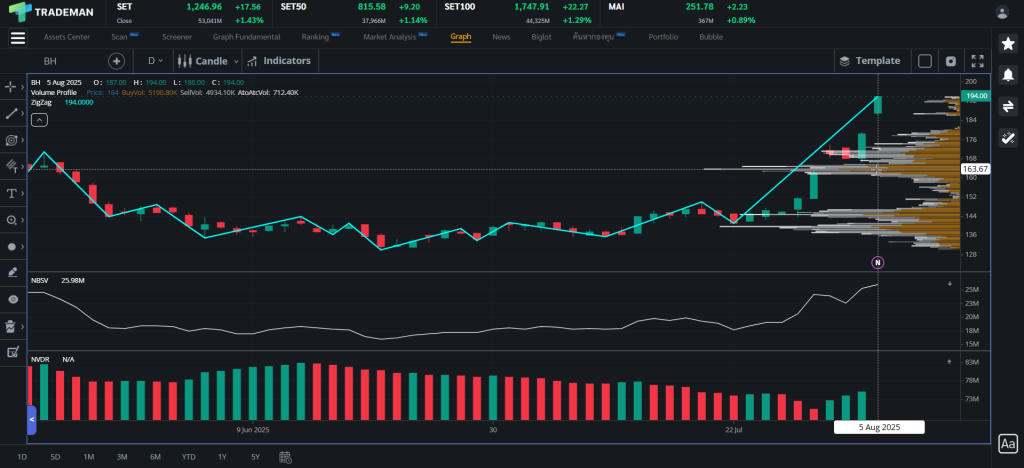
Task: Switch to the Screener tab
Action: point(176,37)
